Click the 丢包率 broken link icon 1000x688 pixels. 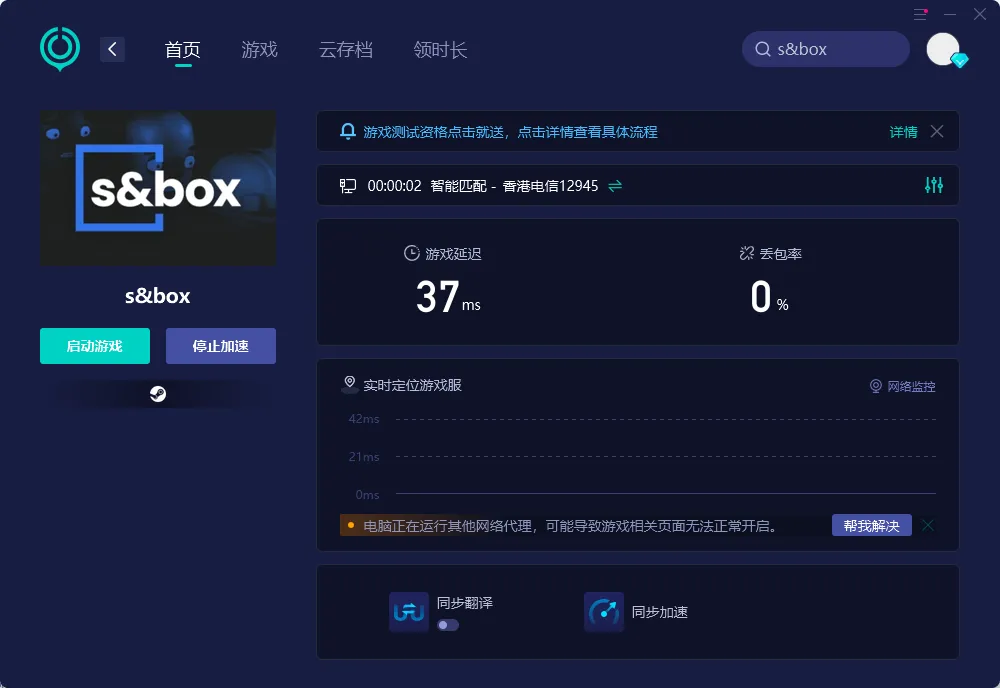click(x=747, y=253)
